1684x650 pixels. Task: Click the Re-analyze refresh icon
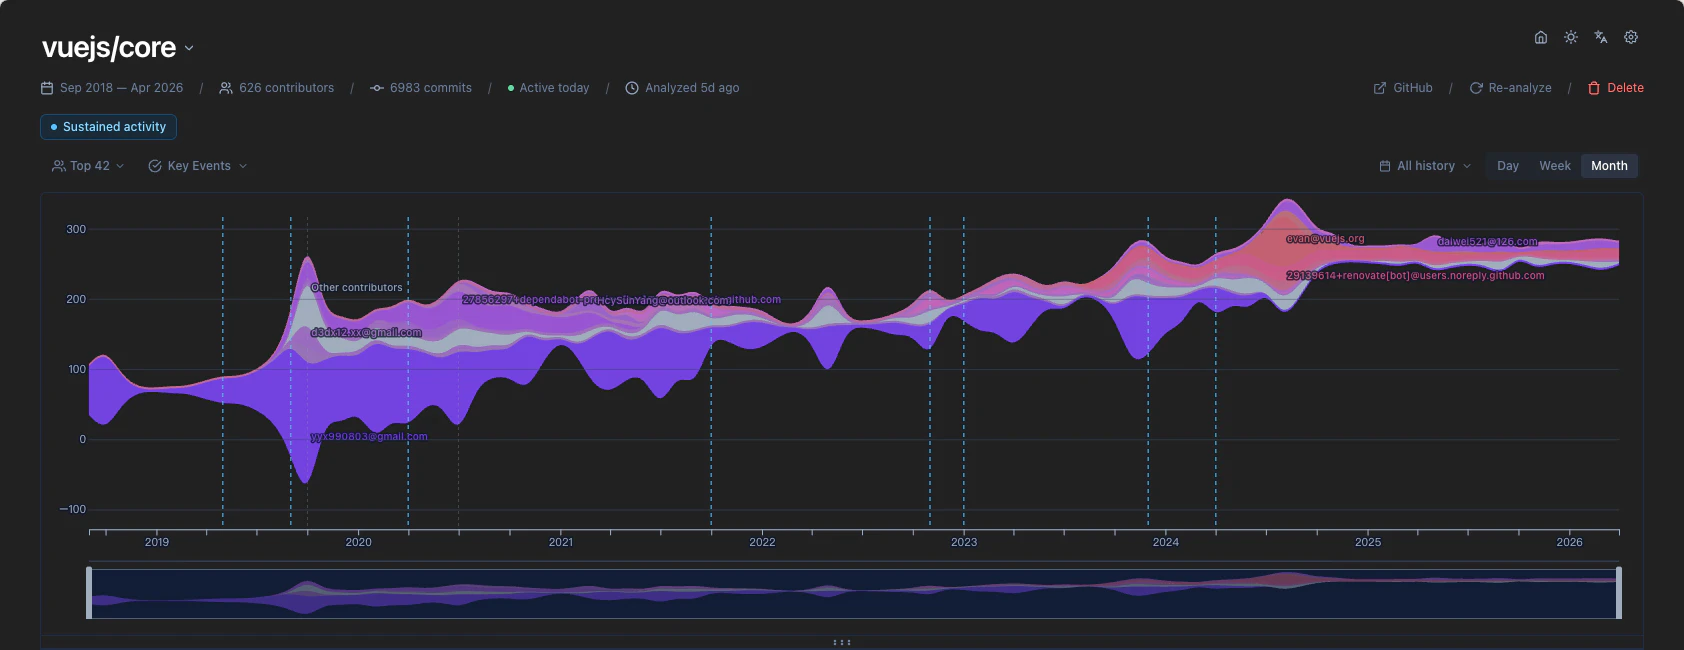coord(1476,88)
